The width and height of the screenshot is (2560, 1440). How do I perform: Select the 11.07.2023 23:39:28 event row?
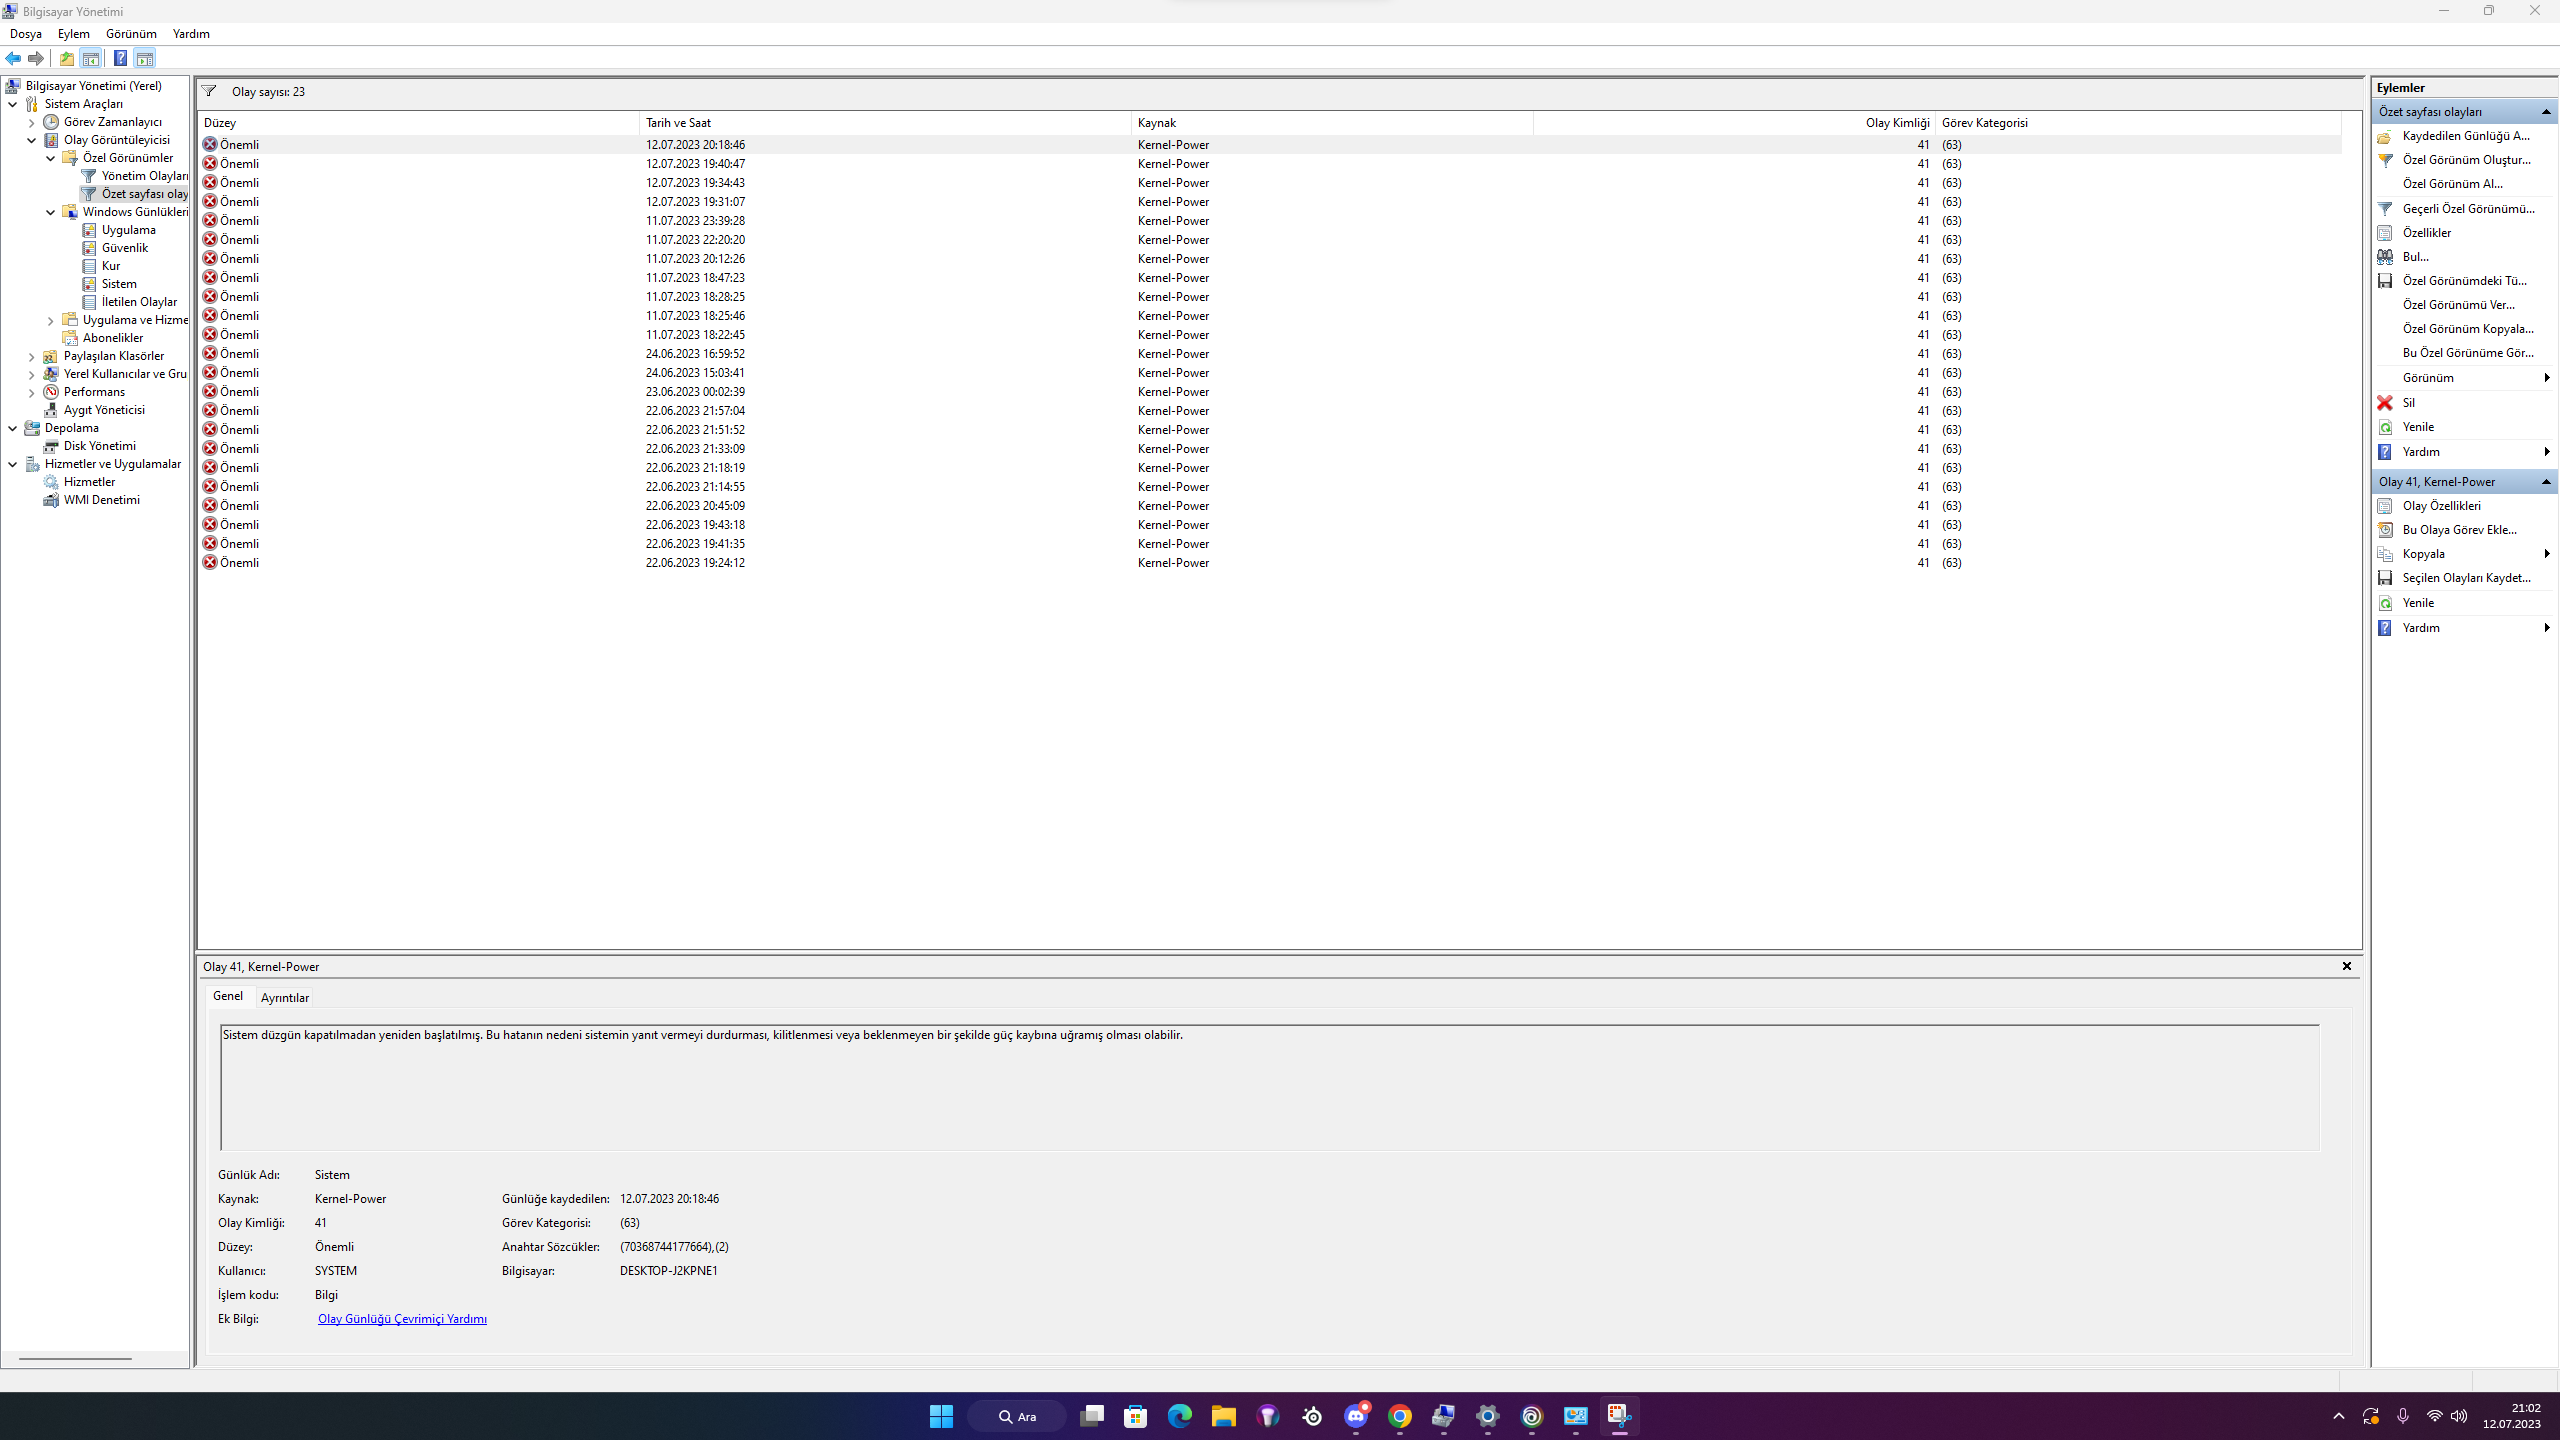(x=695, y=221)
